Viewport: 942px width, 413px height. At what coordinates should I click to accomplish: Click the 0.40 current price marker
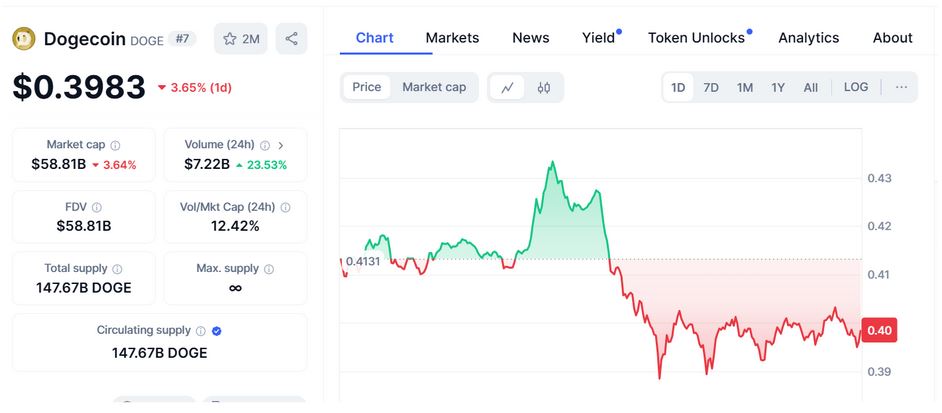point(879,331)
